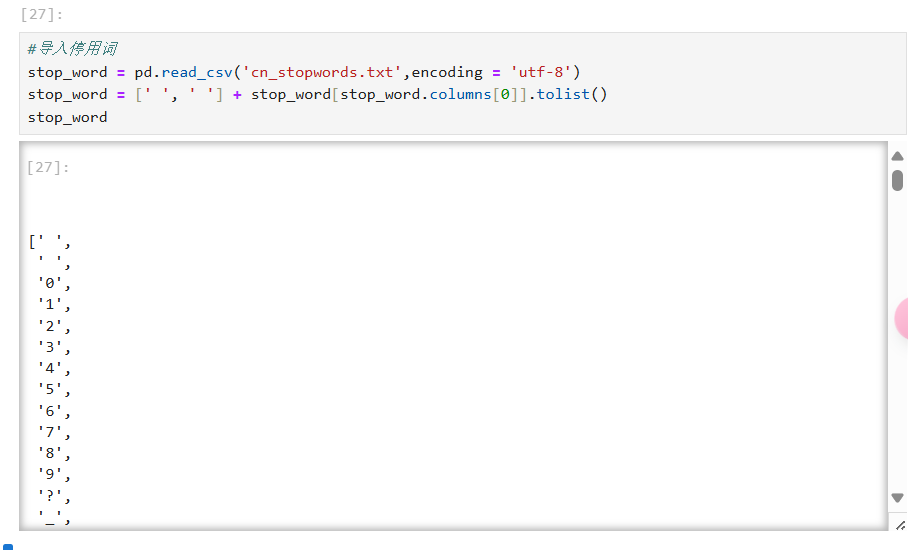Click the output scrollbar thumb

(897, 180)
